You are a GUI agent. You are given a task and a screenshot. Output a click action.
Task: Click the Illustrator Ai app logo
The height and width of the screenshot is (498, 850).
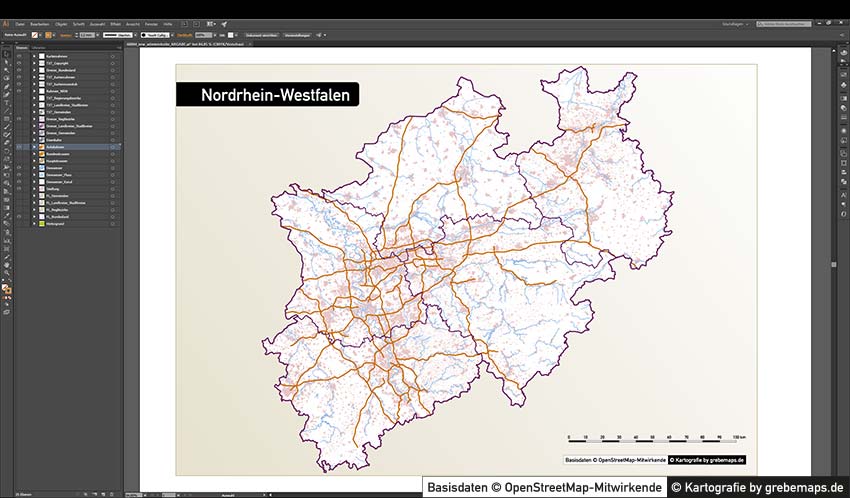click(6, 23)
